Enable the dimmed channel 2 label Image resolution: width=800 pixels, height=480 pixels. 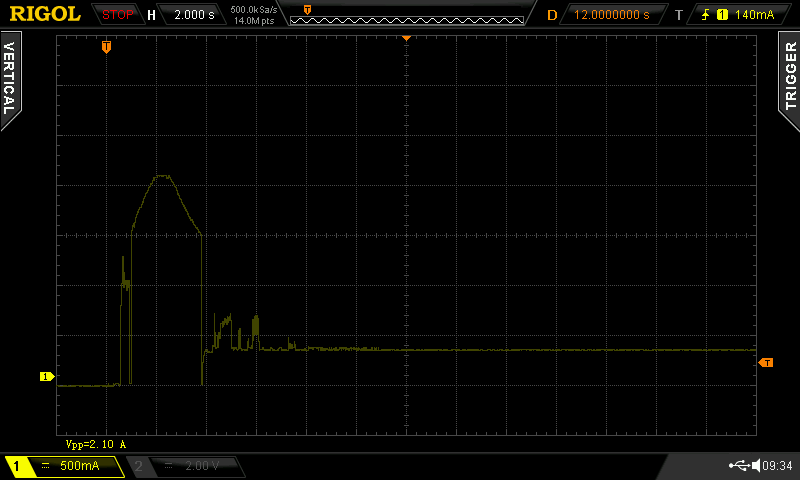(x=138, y=466)
